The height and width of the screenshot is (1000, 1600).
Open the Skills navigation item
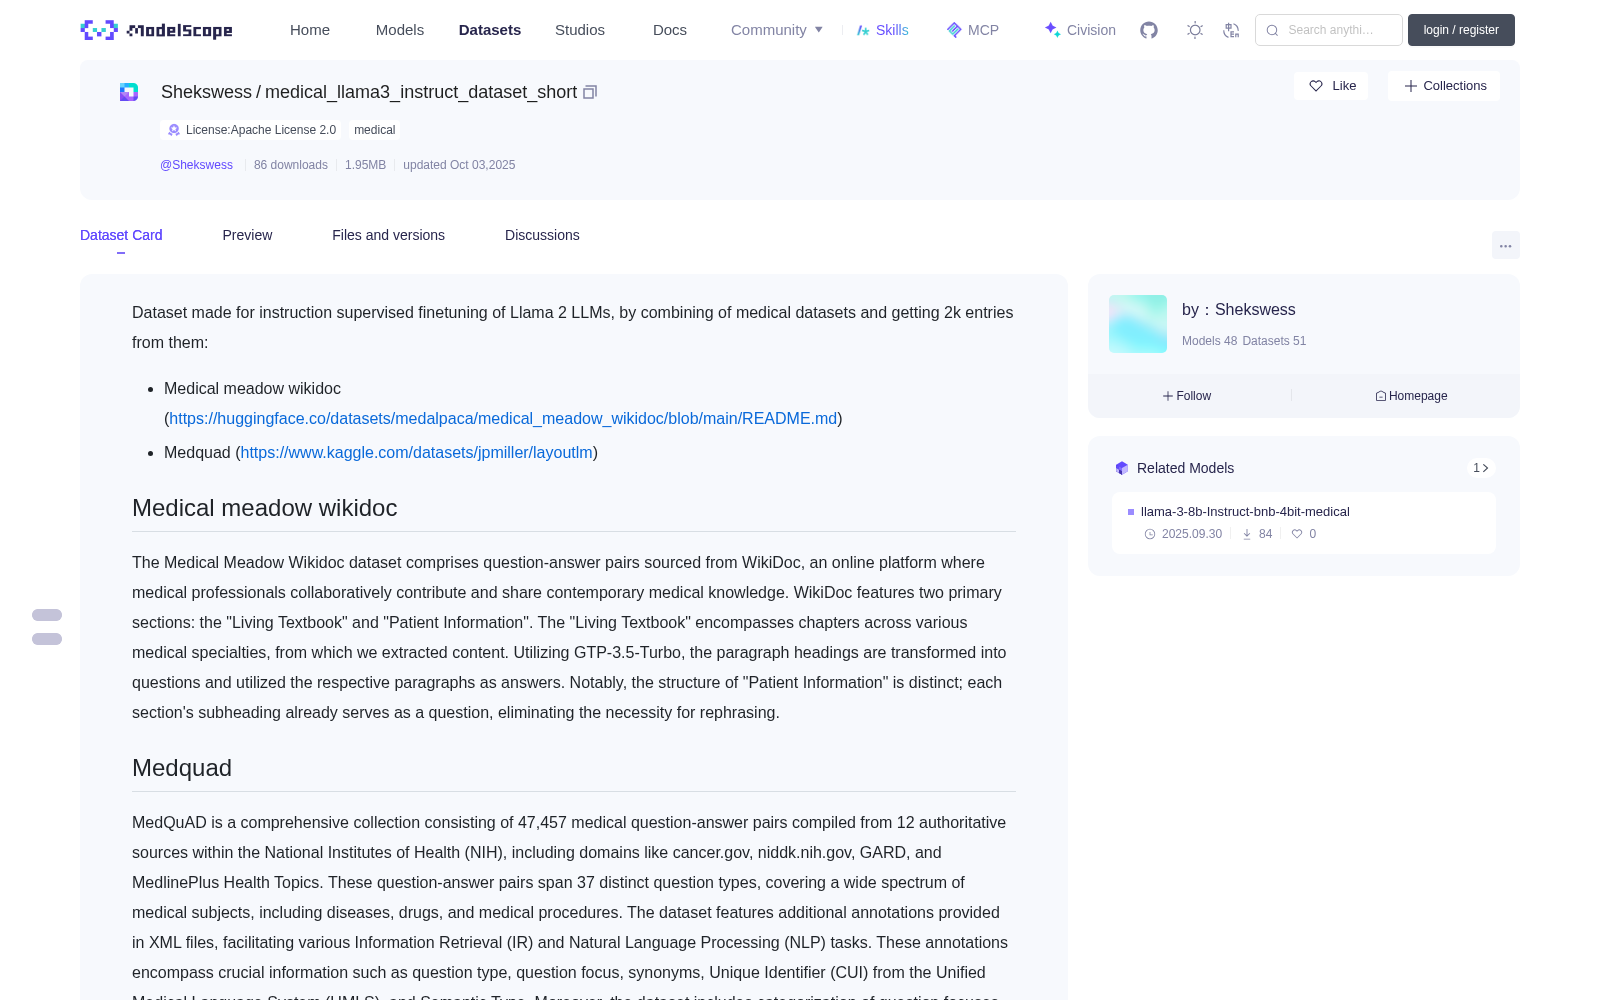[882, 30]
